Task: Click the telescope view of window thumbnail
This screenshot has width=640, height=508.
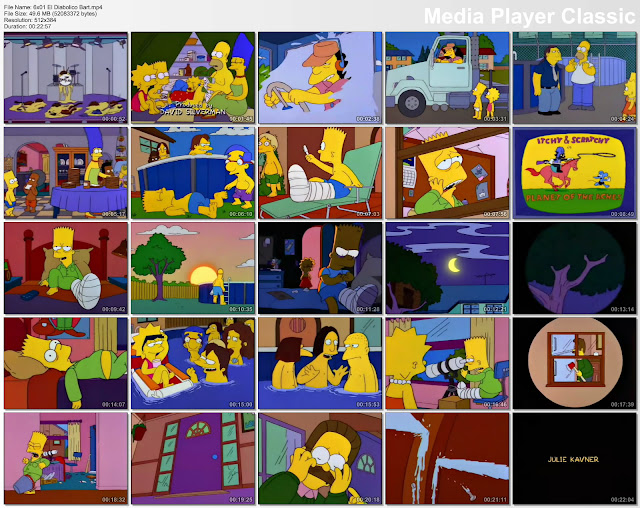Action: pos(575,363)
